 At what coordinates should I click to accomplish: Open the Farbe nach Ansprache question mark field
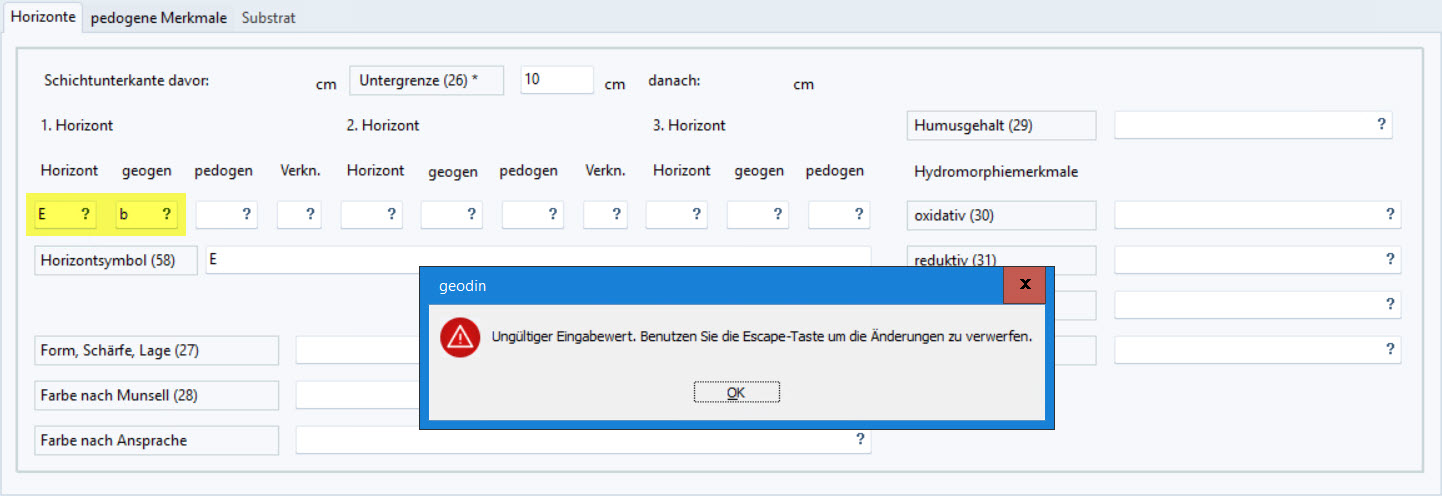pos(583,440)
